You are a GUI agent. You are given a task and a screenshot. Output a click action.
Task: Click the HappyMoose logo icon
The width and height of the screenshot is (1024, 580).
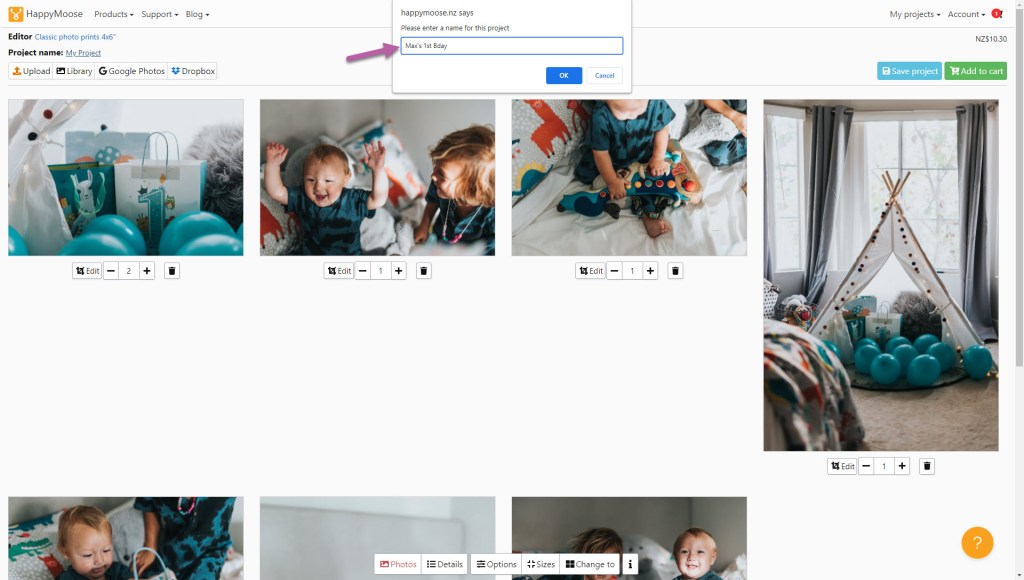(16, 14)
